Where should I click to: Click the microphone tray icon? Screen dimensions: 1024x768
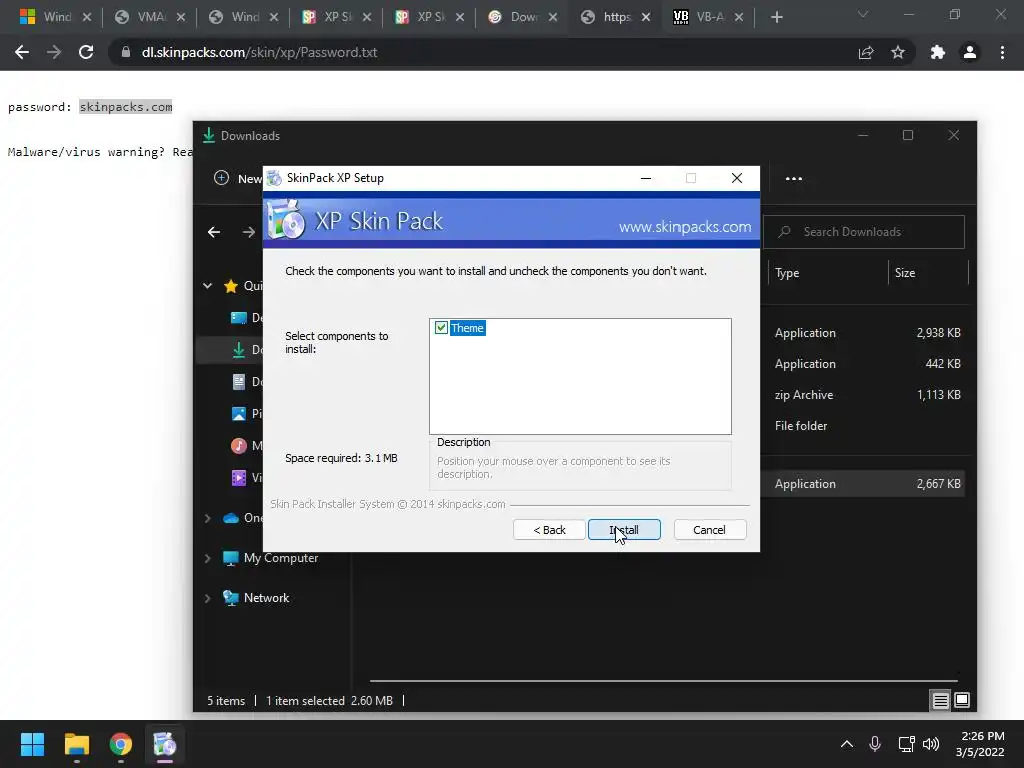(875, 744)
